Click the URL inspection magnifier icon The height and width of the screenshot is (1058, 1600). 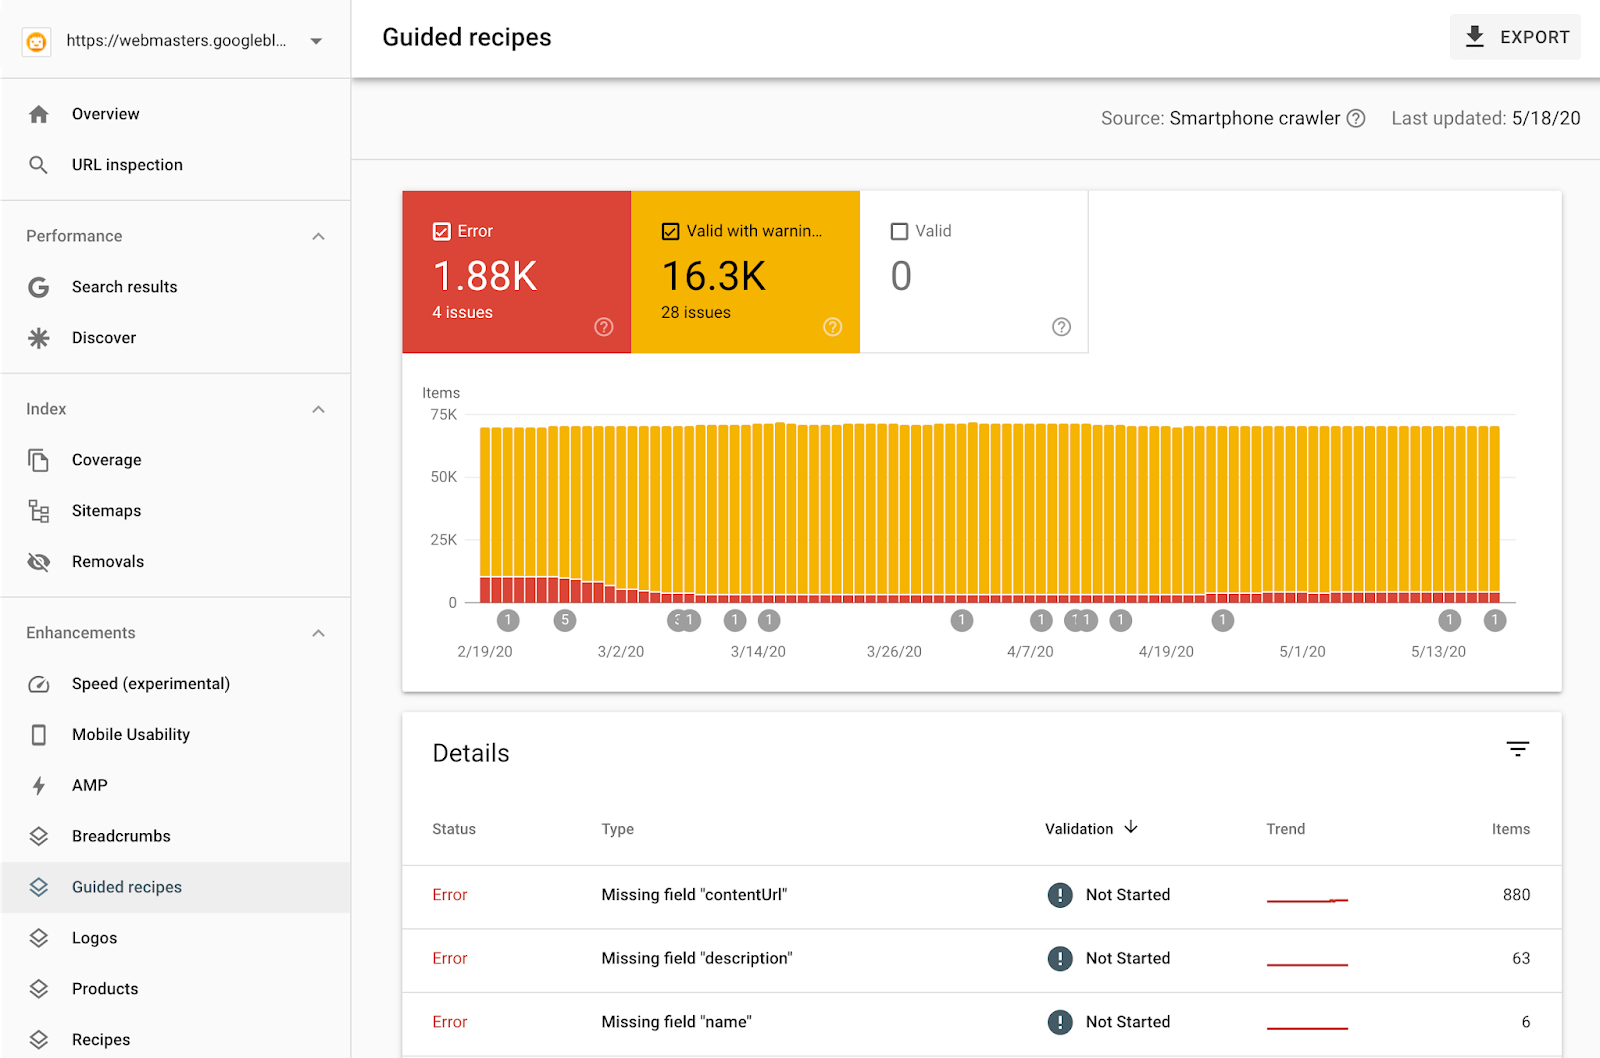tap(38, 164)
